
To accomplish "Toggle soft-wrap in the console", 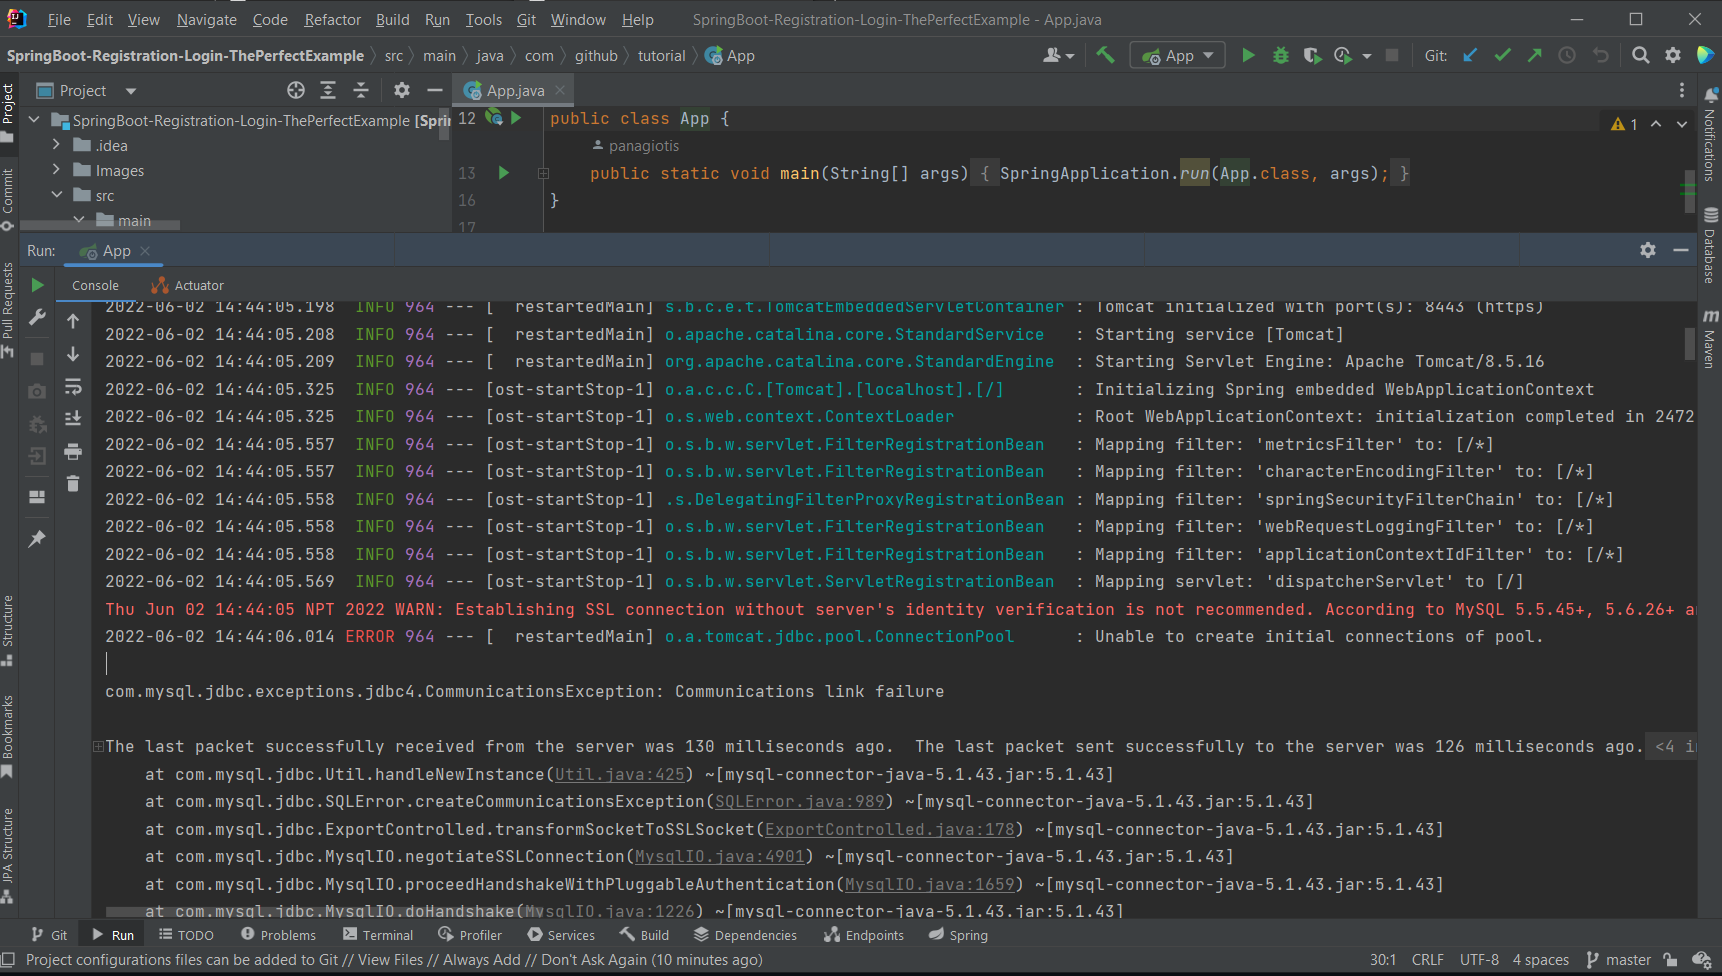I will [x=72, y=388].
